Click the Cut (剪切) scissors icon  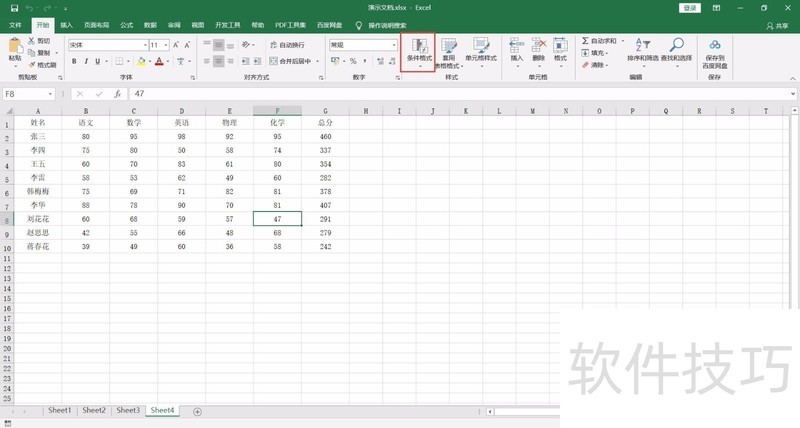pos(32,40)
